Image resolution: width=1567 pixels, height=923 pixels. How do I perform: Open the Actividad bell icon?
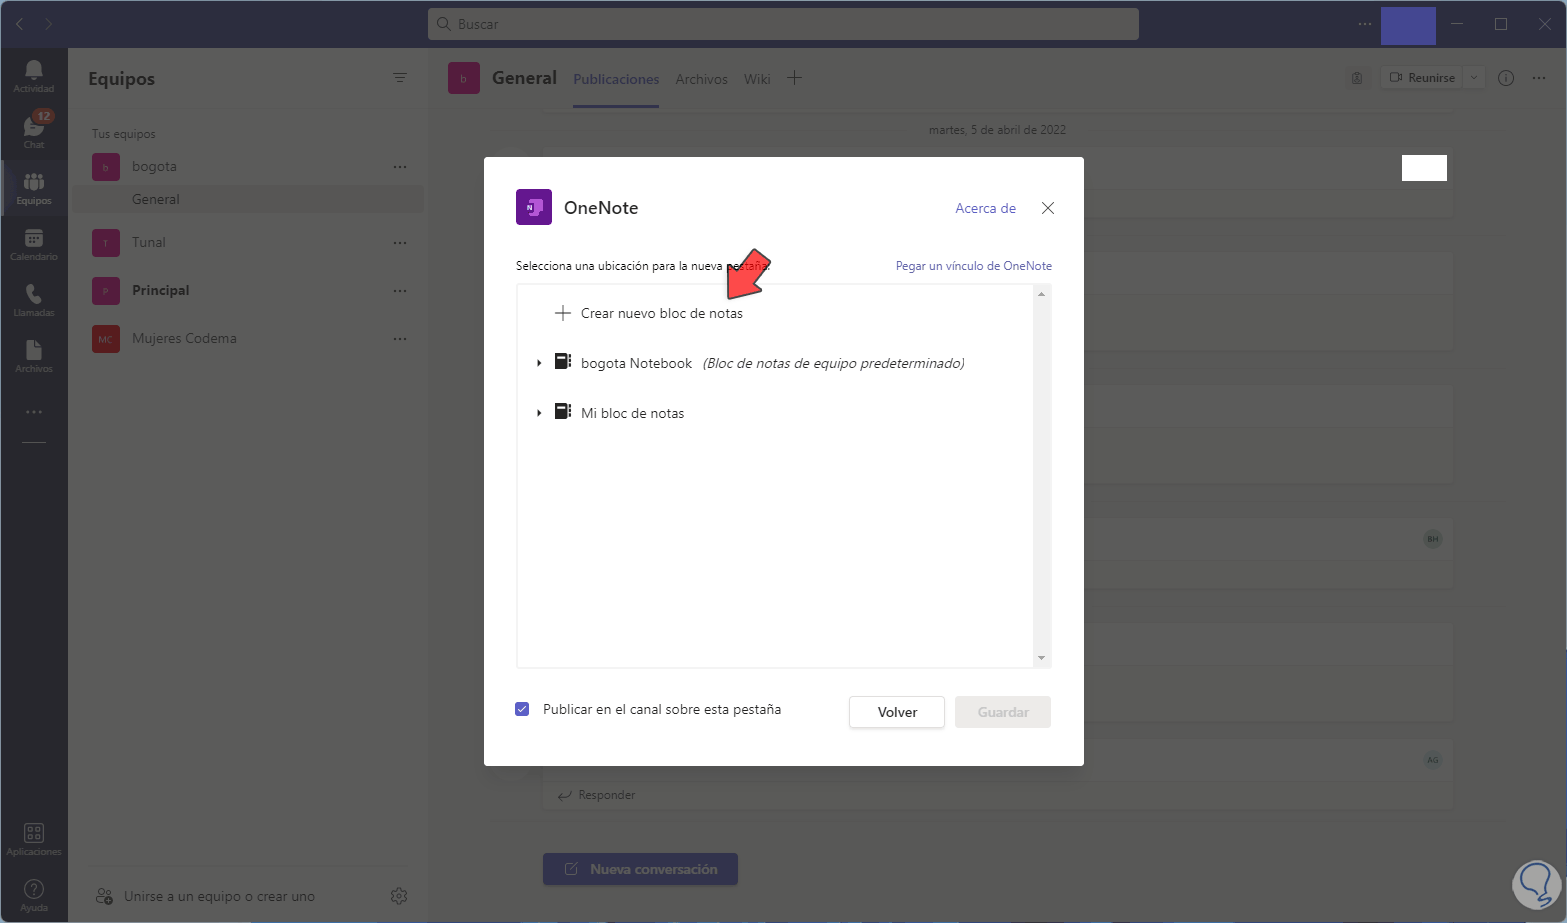click(34, 74)
